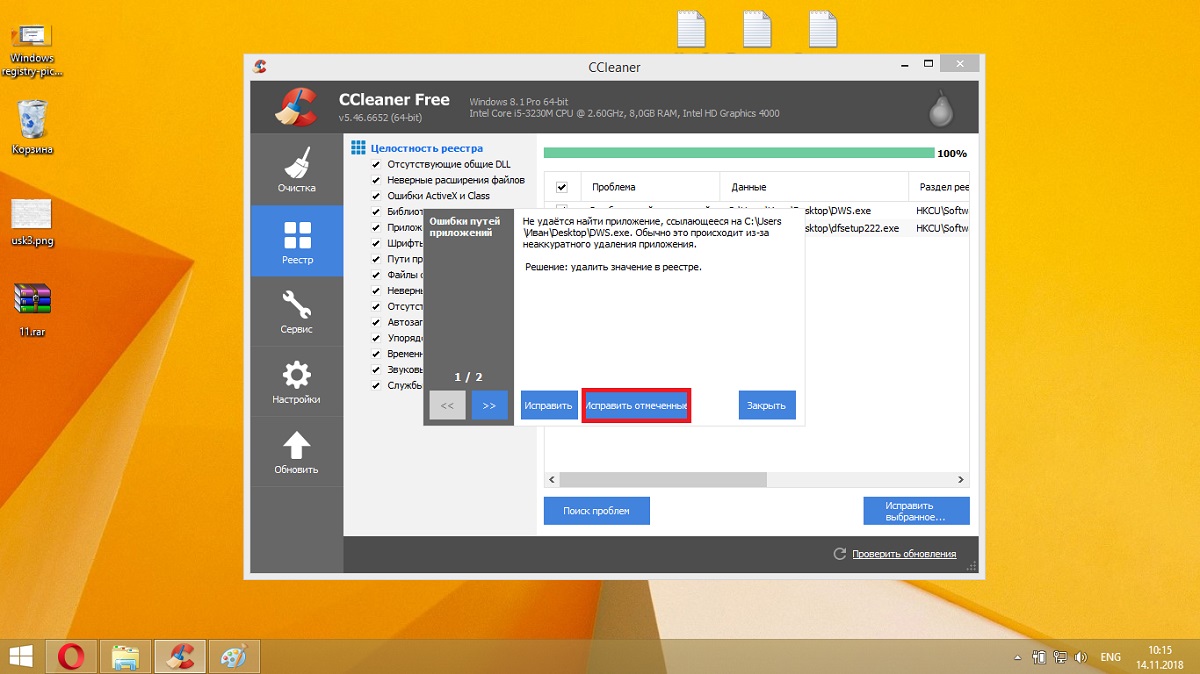Show hidden tray icons arrow
This screenshot has width=1200, height=674.
[1017, 657]
